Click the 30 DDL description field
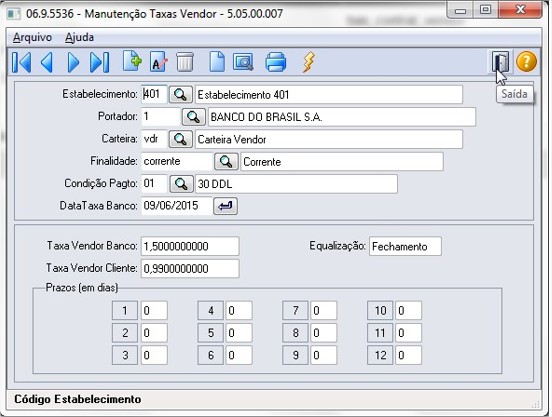 tap(296, 184)
